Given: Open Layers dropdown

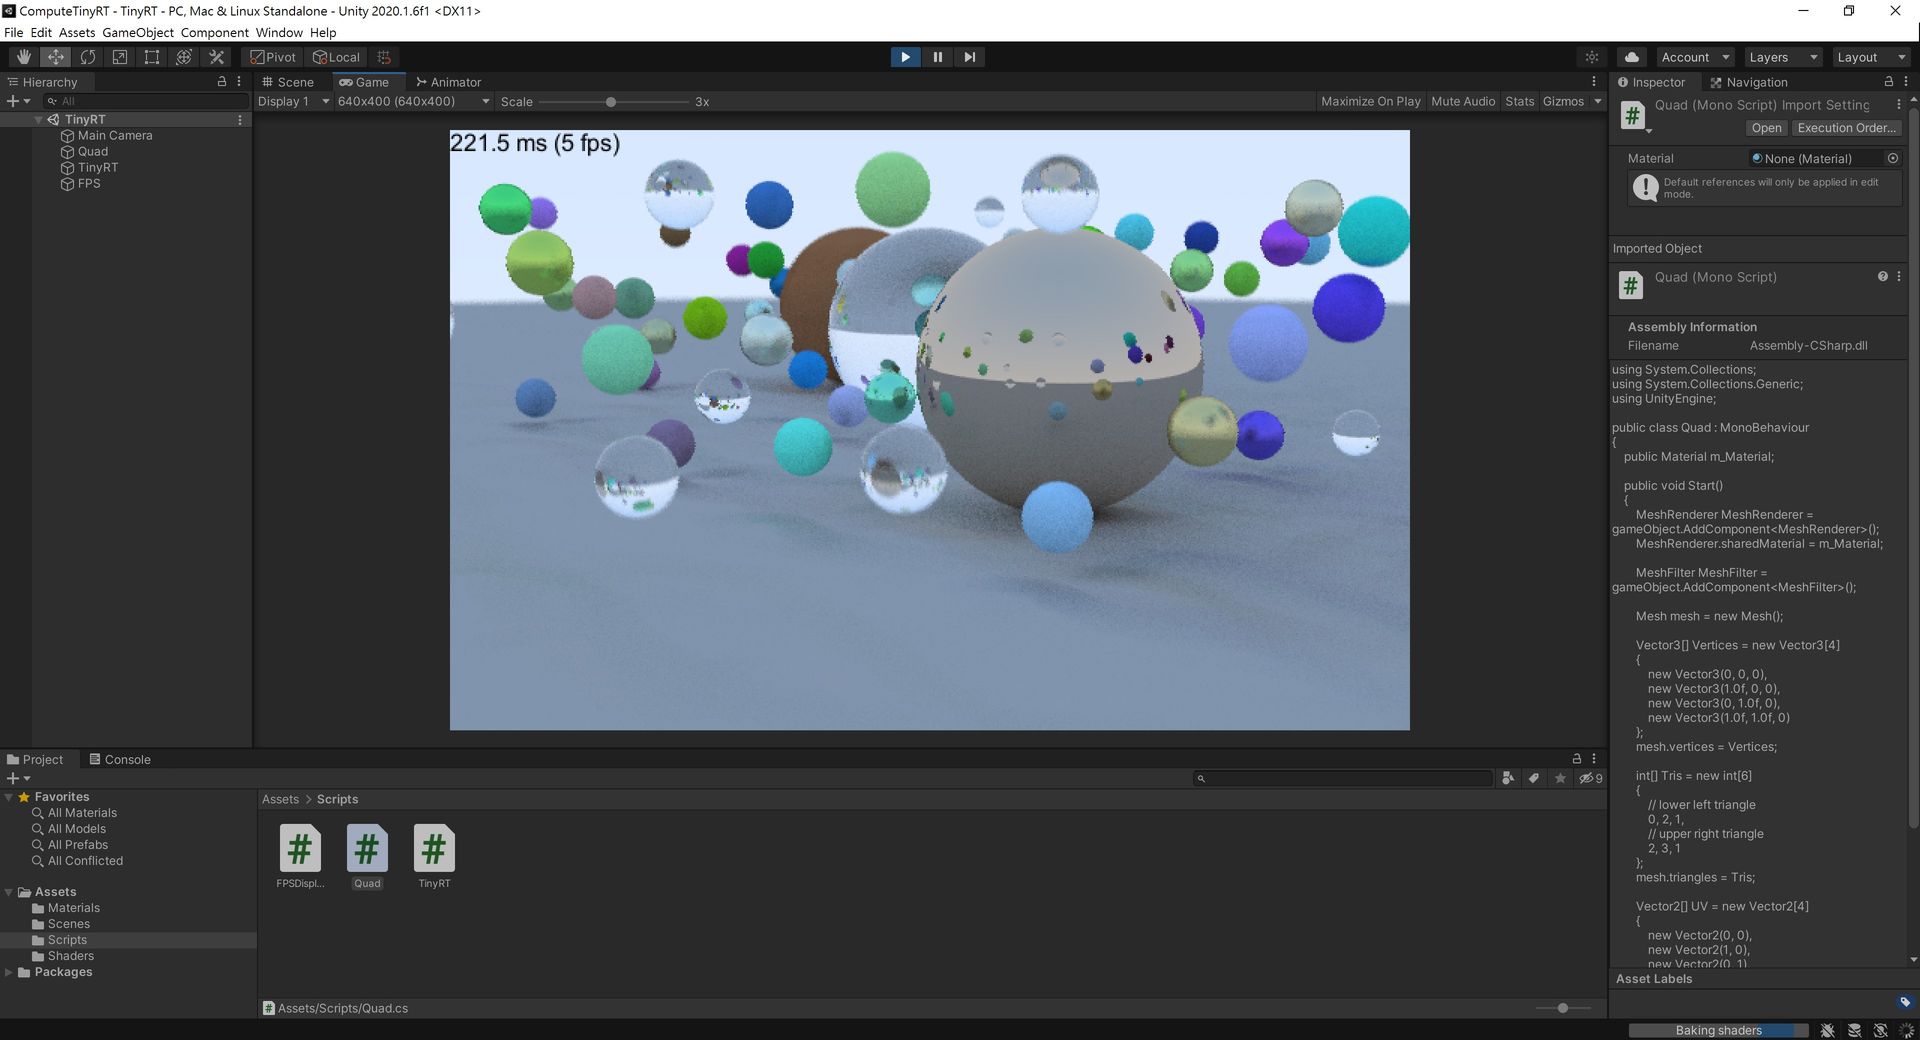Looking at the screenshot, I should pyautogui.click(x=1782, y=57).
